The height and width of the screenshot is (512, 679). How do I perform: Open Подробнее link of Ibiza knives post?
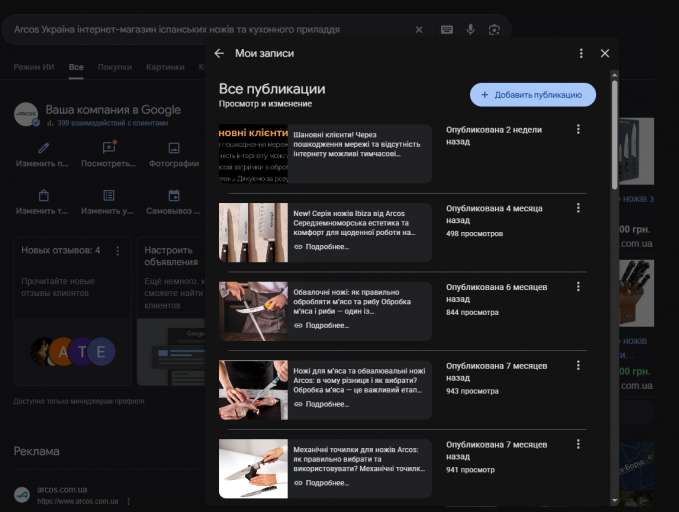pos(321,247)
